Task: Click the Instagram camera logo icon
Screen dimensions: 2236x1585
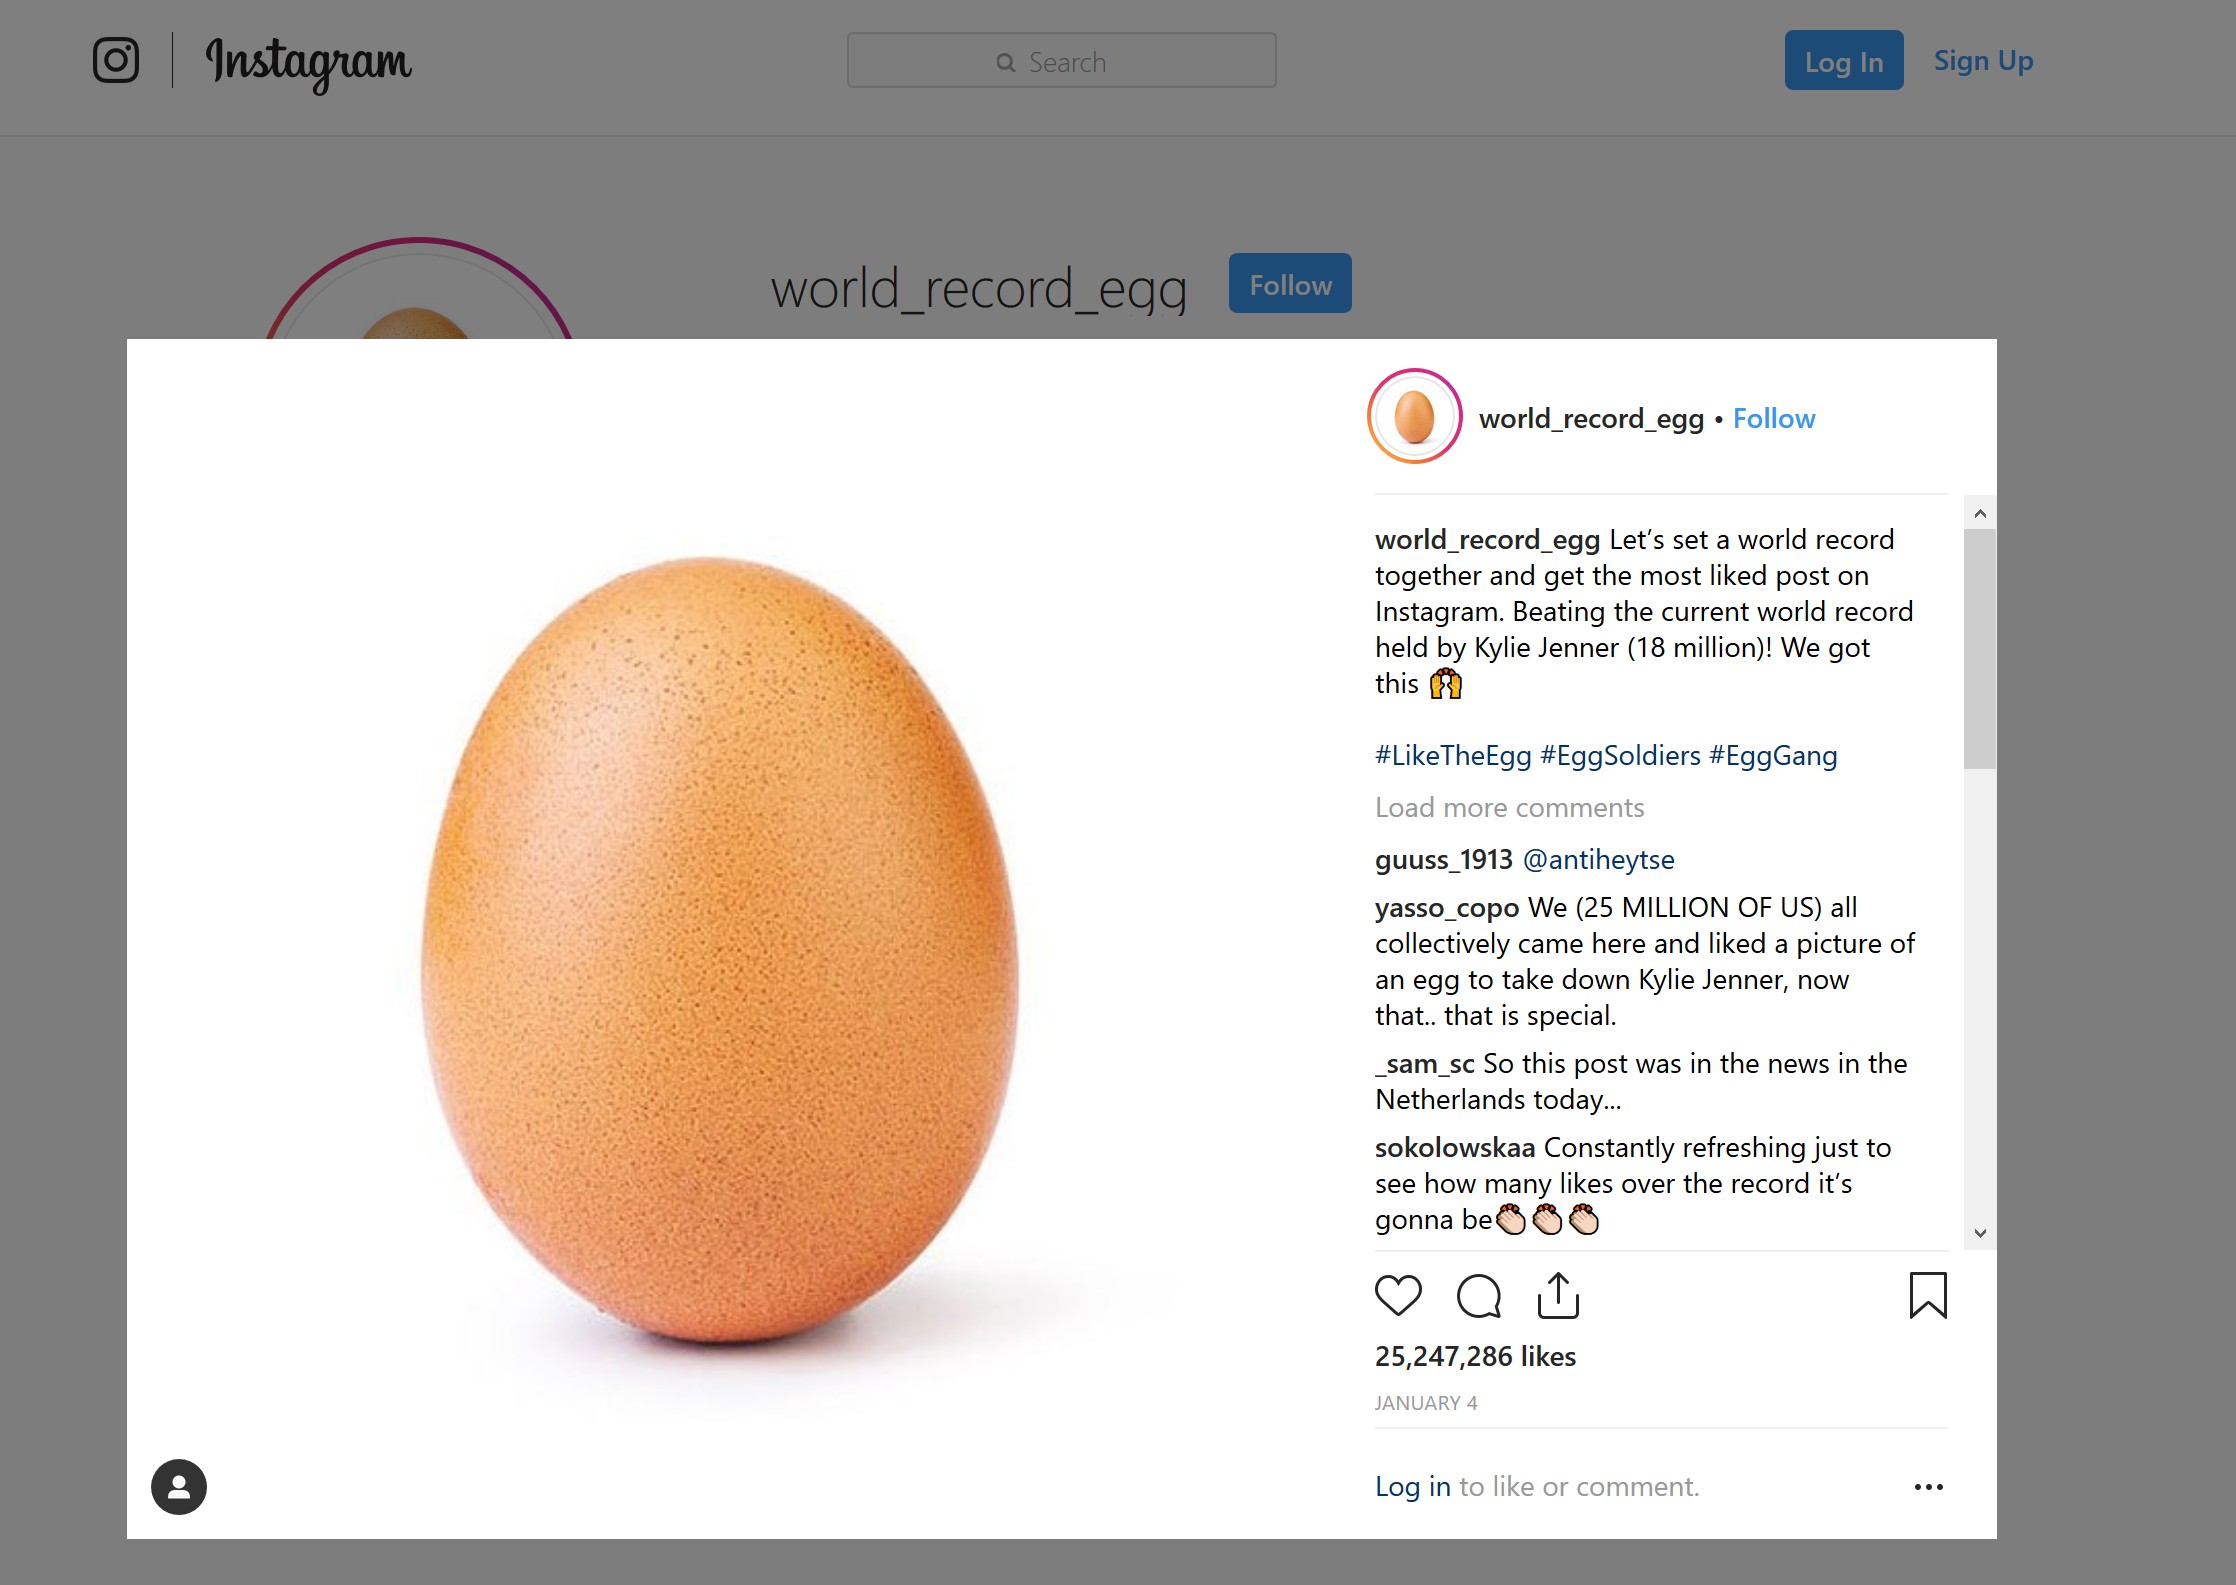Action: tap(116, 61)
